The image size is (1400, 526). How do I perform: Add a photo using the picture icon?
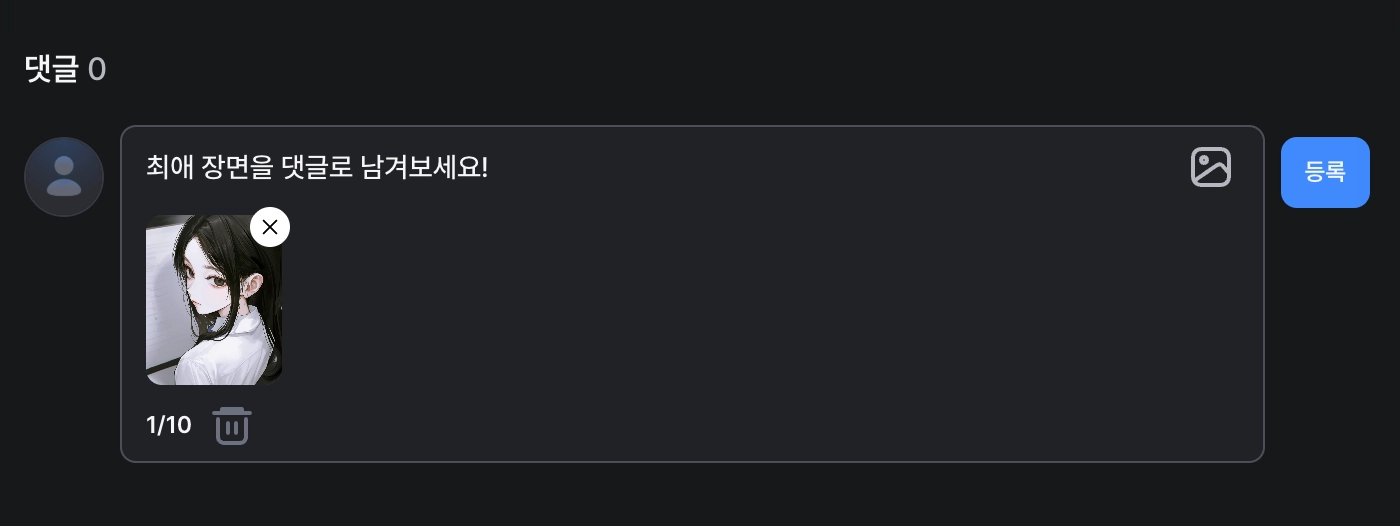coord(1210,167)
